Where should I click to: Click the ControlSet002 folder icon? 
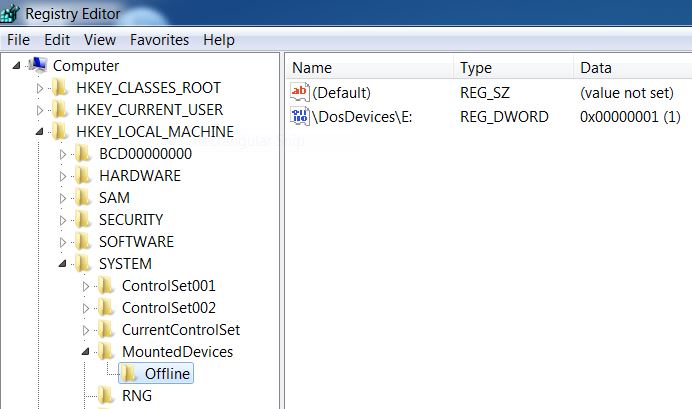click(x=105, y=308)
